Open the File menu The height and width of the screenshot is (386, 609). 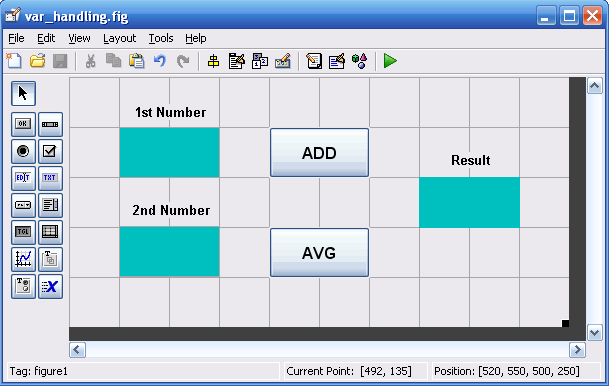16,38
